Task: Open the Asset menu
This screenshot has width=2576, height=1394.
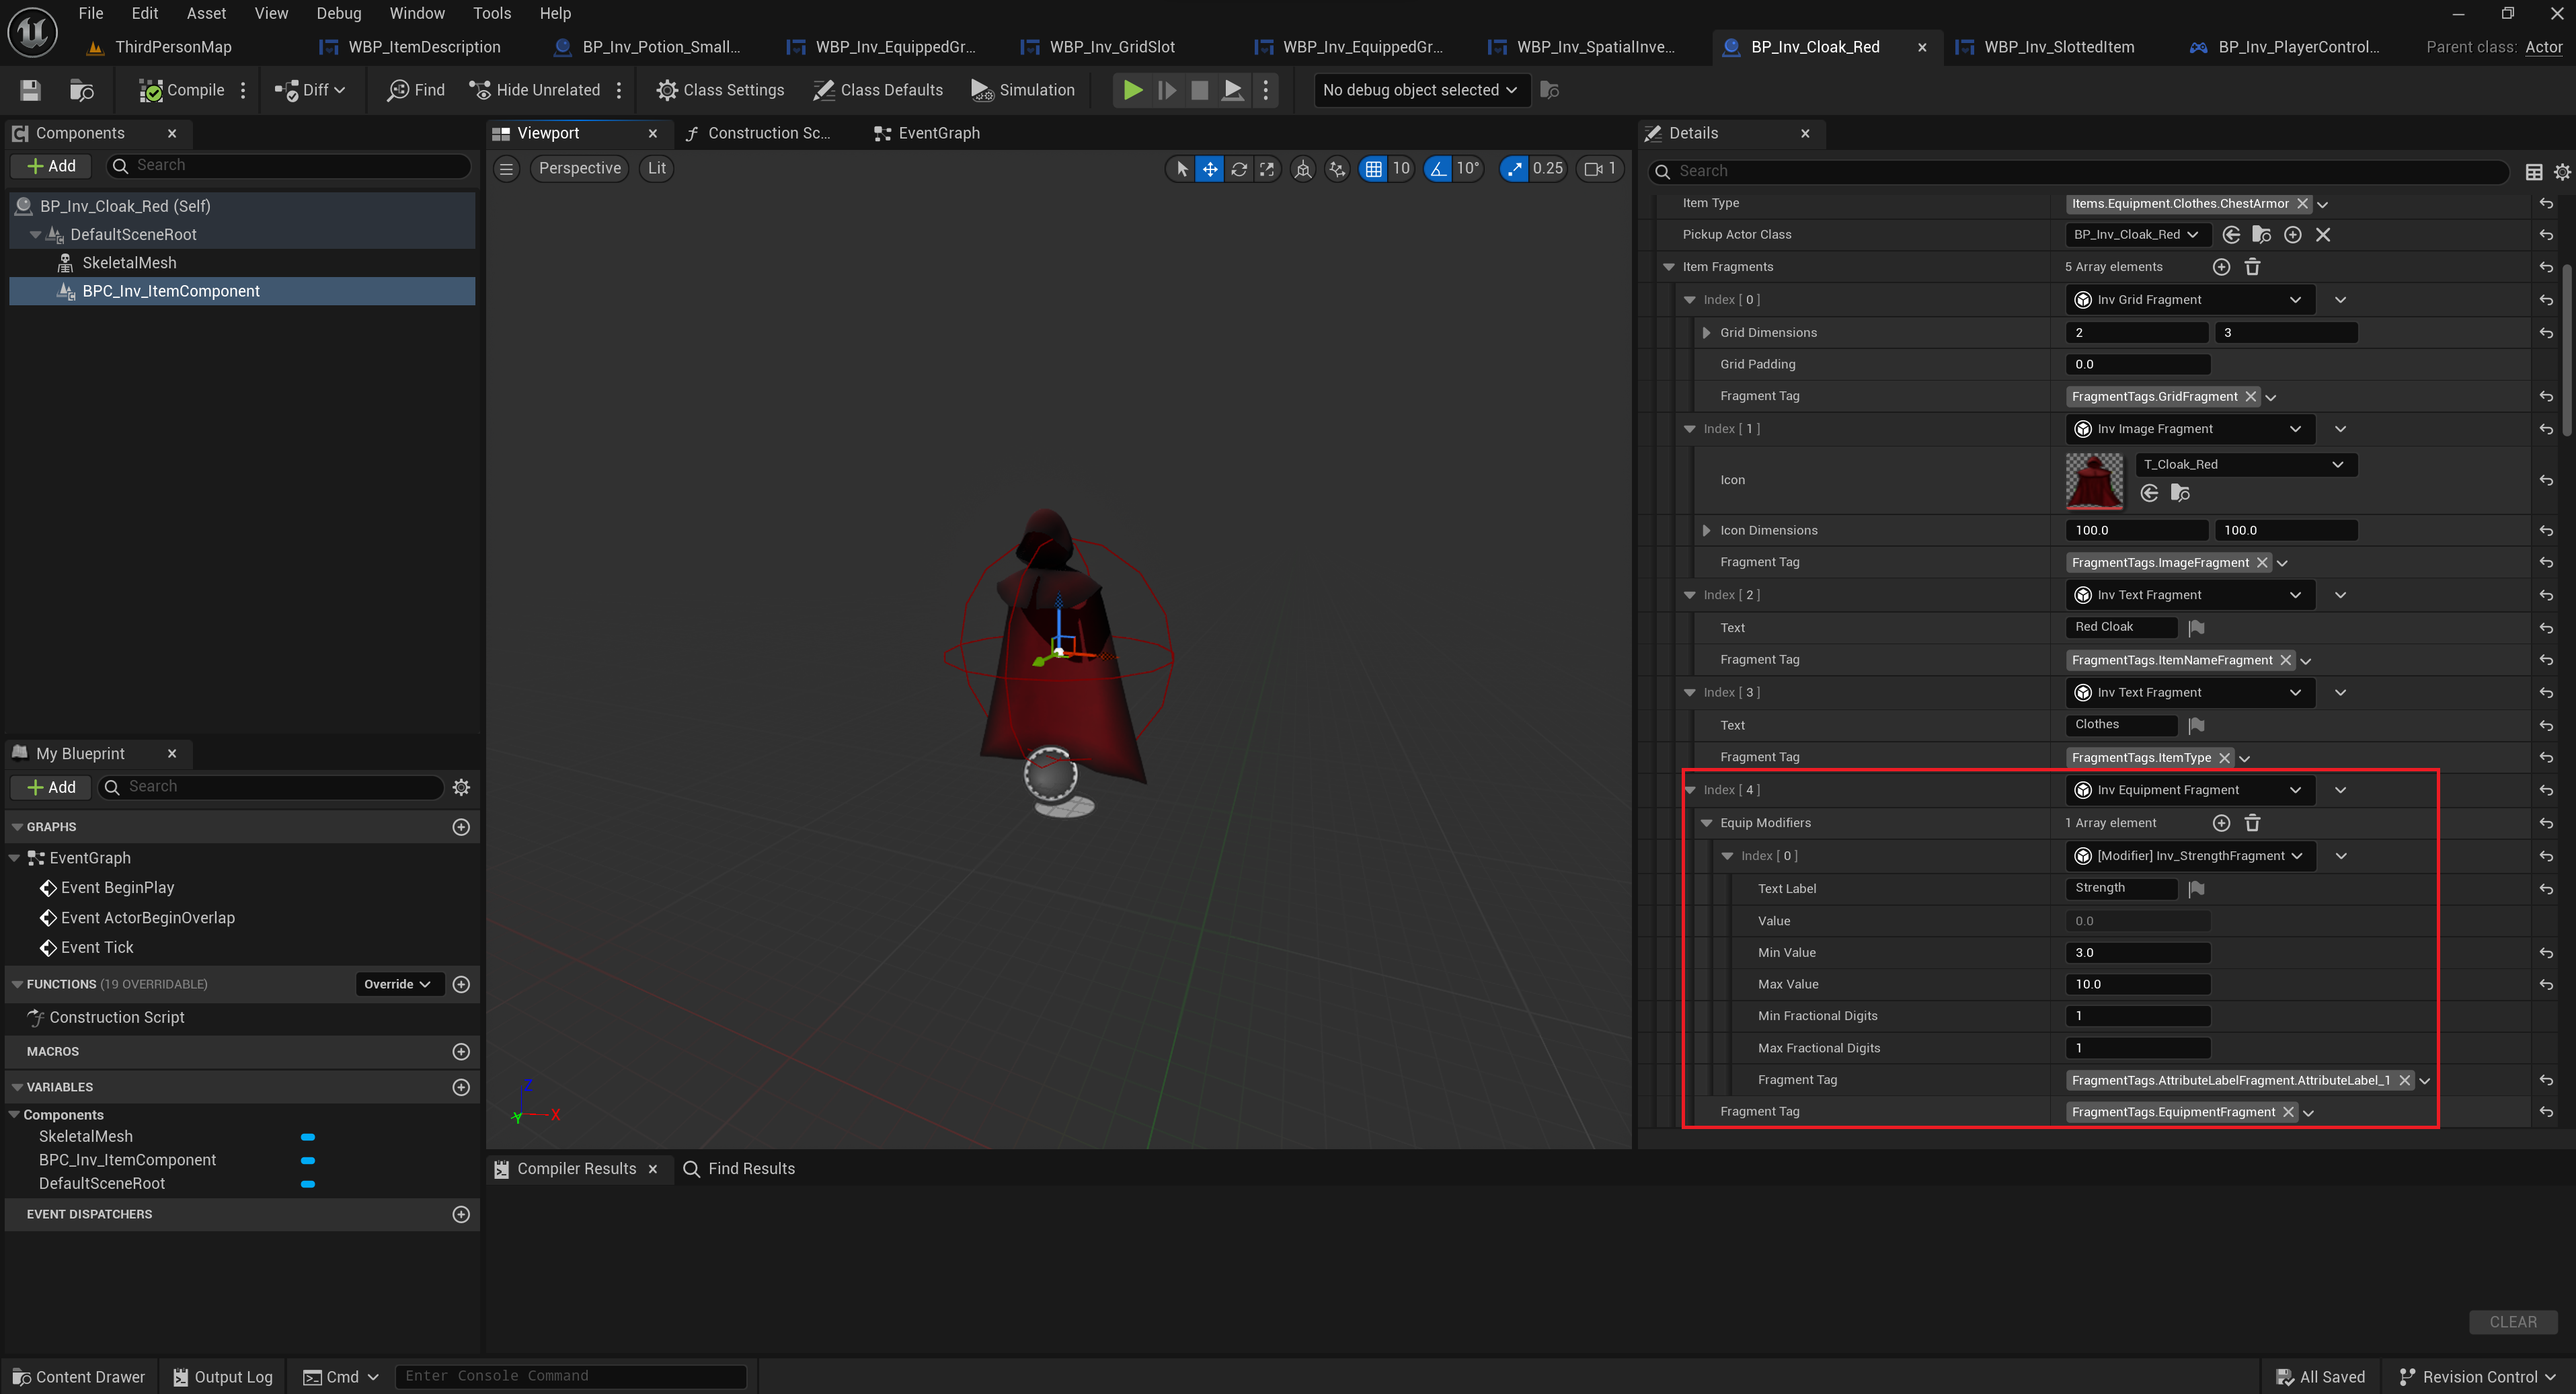Action: tap(206, 13)
